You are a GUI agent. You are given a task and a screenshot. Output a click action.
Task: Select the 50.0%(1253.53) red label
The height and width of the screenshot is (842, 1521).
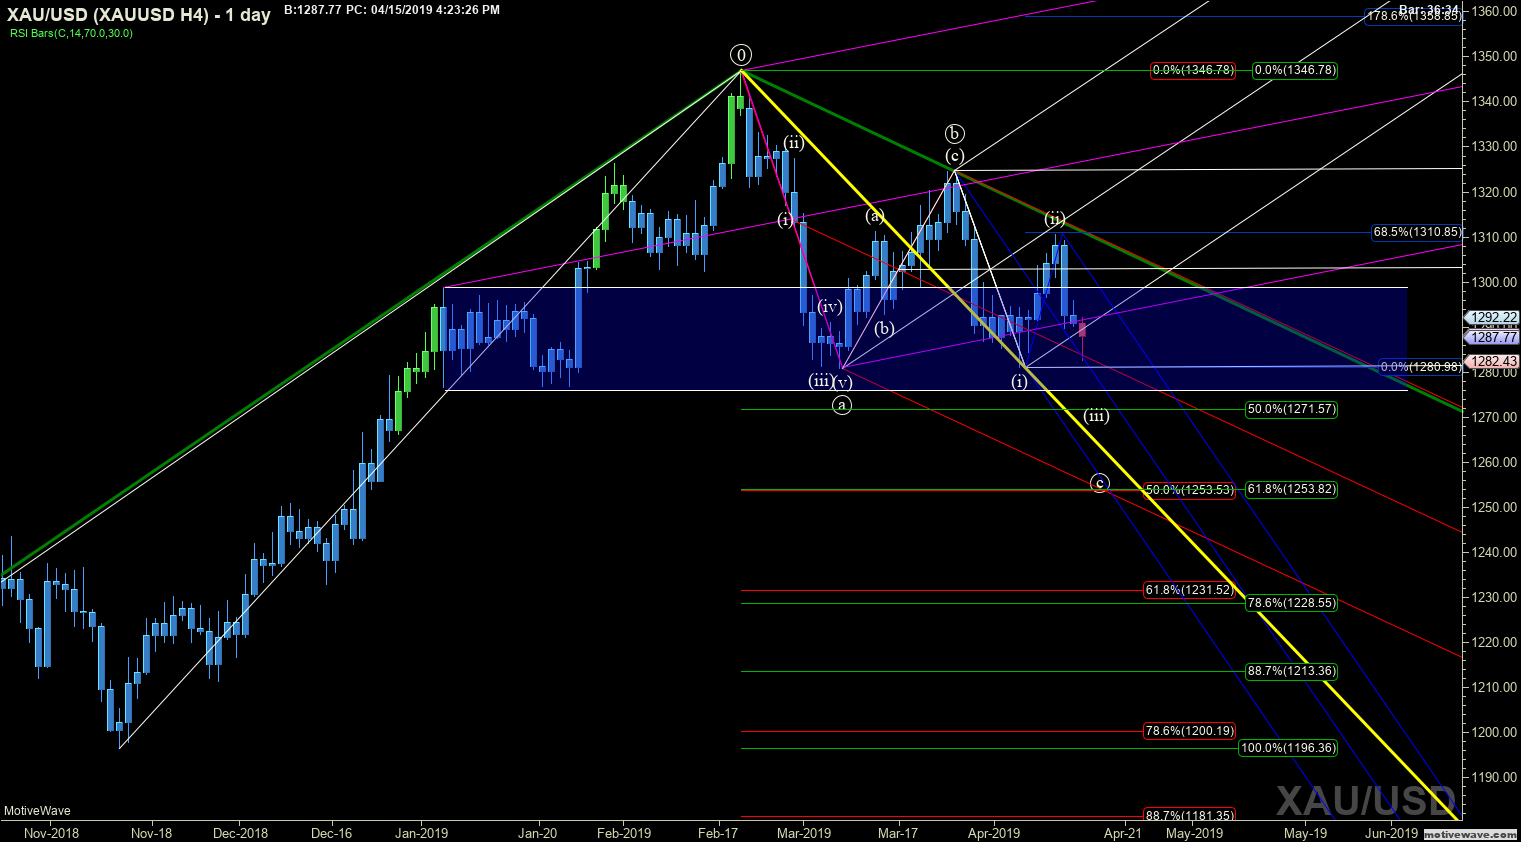click(1189, 490)
